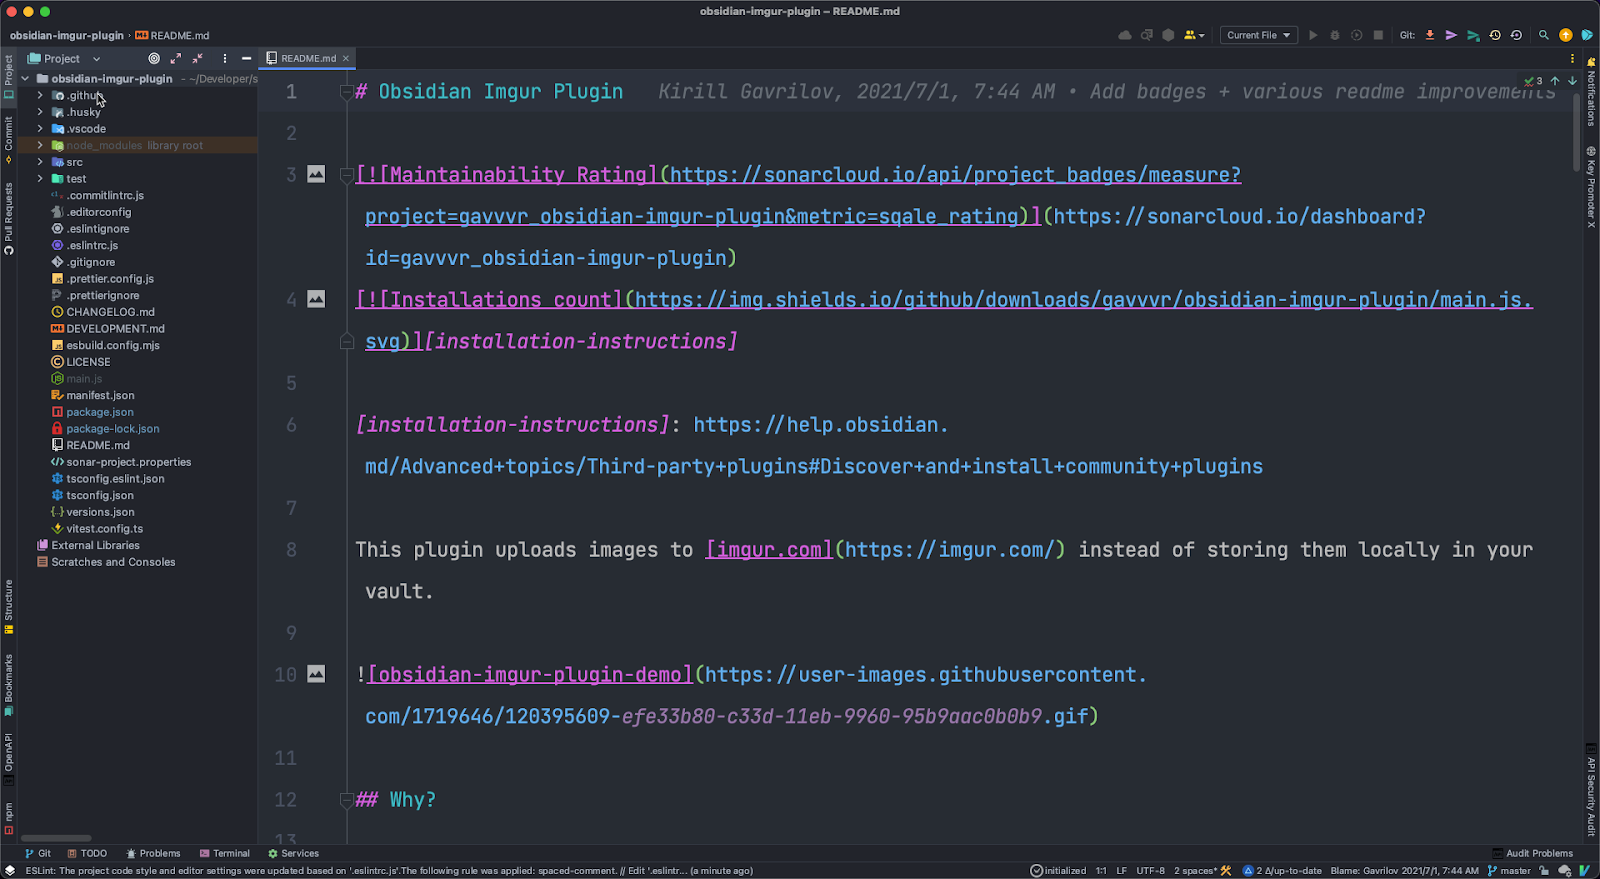Expand the .github folder

tap(40, 95)
